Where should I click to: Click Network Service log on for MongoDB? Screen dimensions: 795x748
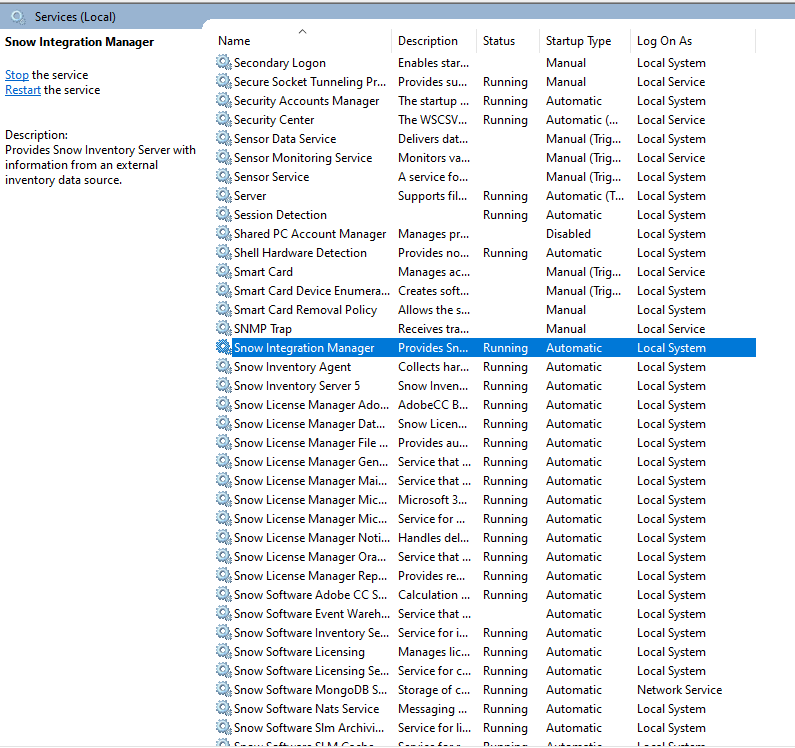click(679, 690)
